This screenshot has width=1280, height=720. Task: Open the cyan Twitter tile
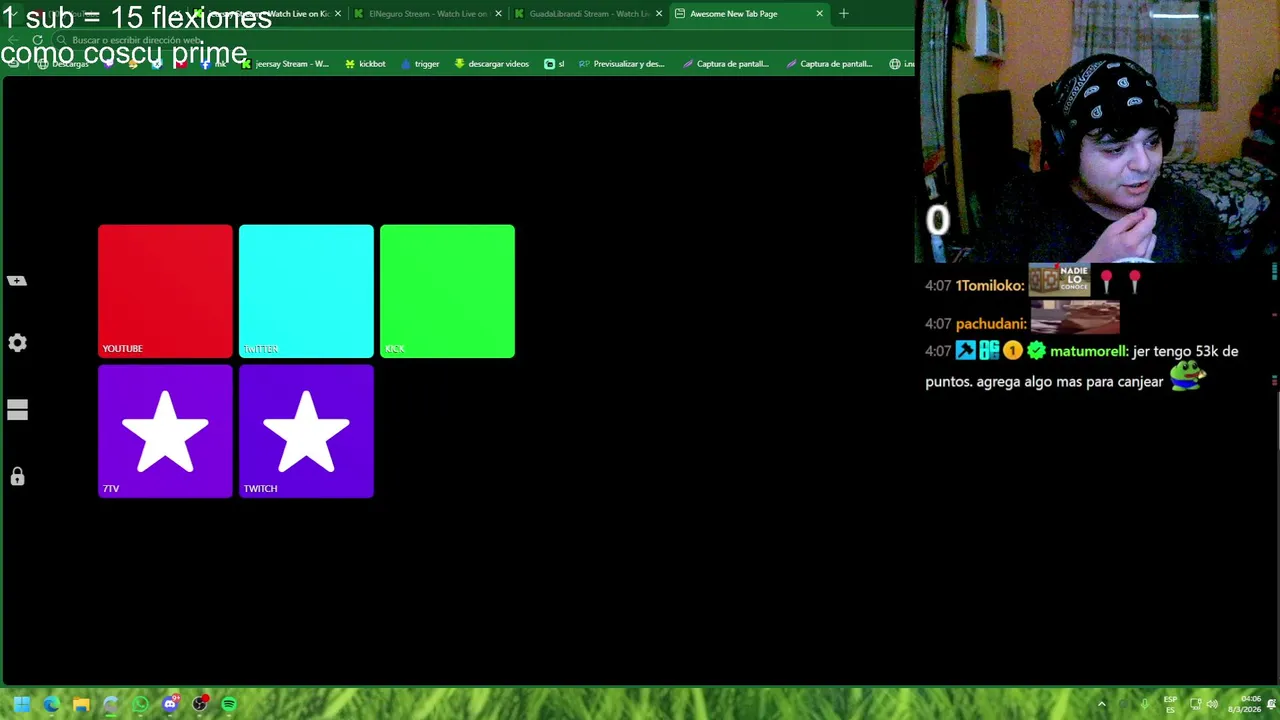[306, 291]
